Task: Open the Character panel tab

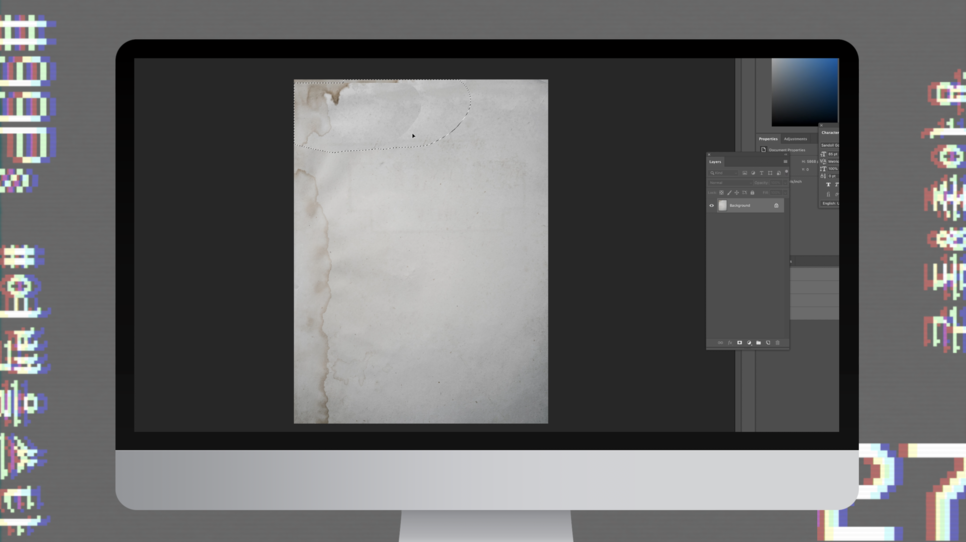Action: pyautogui.click(x=830, y=132)
